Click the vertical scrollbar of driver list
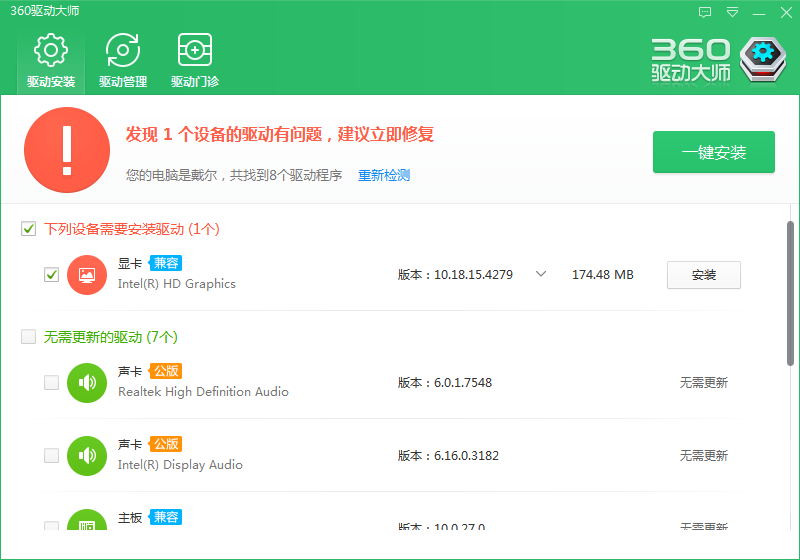Image resolution: width=800 pixels, height=560 pixels. tap(790, 293)
